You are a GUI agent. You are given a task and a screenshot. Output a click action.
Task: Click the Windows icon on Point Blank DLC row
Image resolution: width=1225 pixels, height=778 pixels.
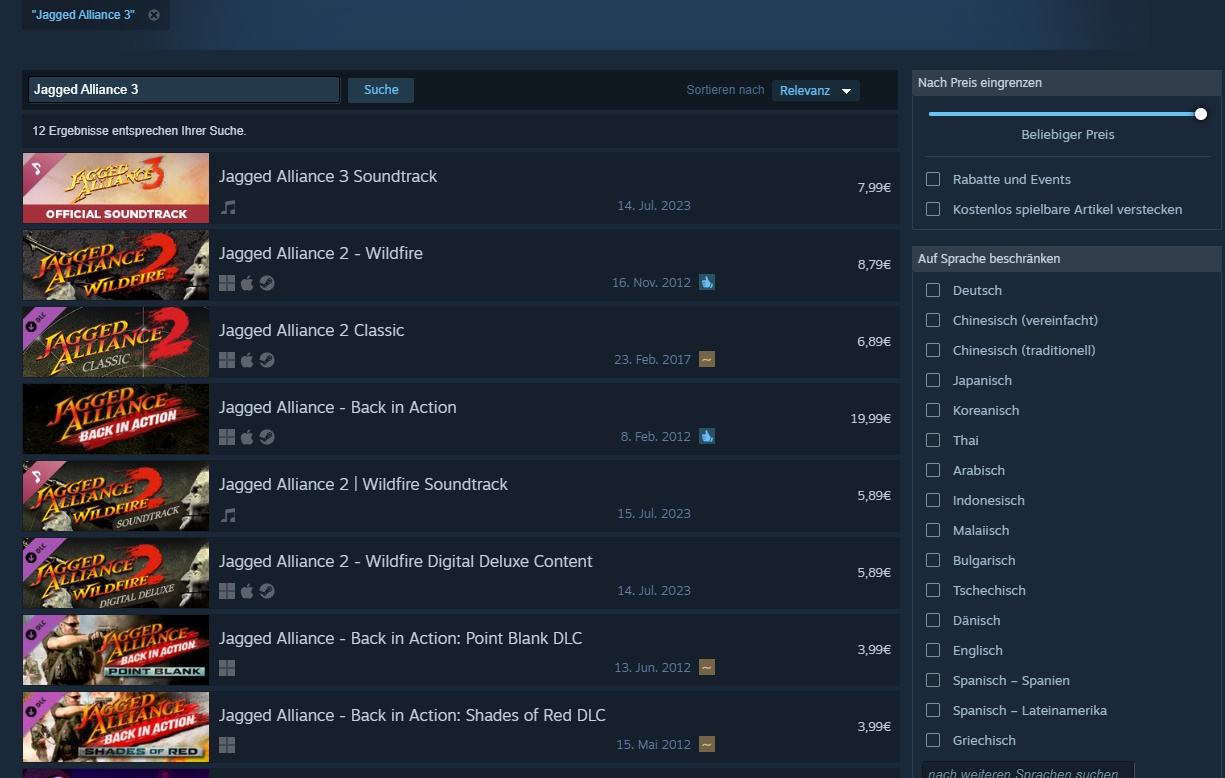[x=227, y=668]
